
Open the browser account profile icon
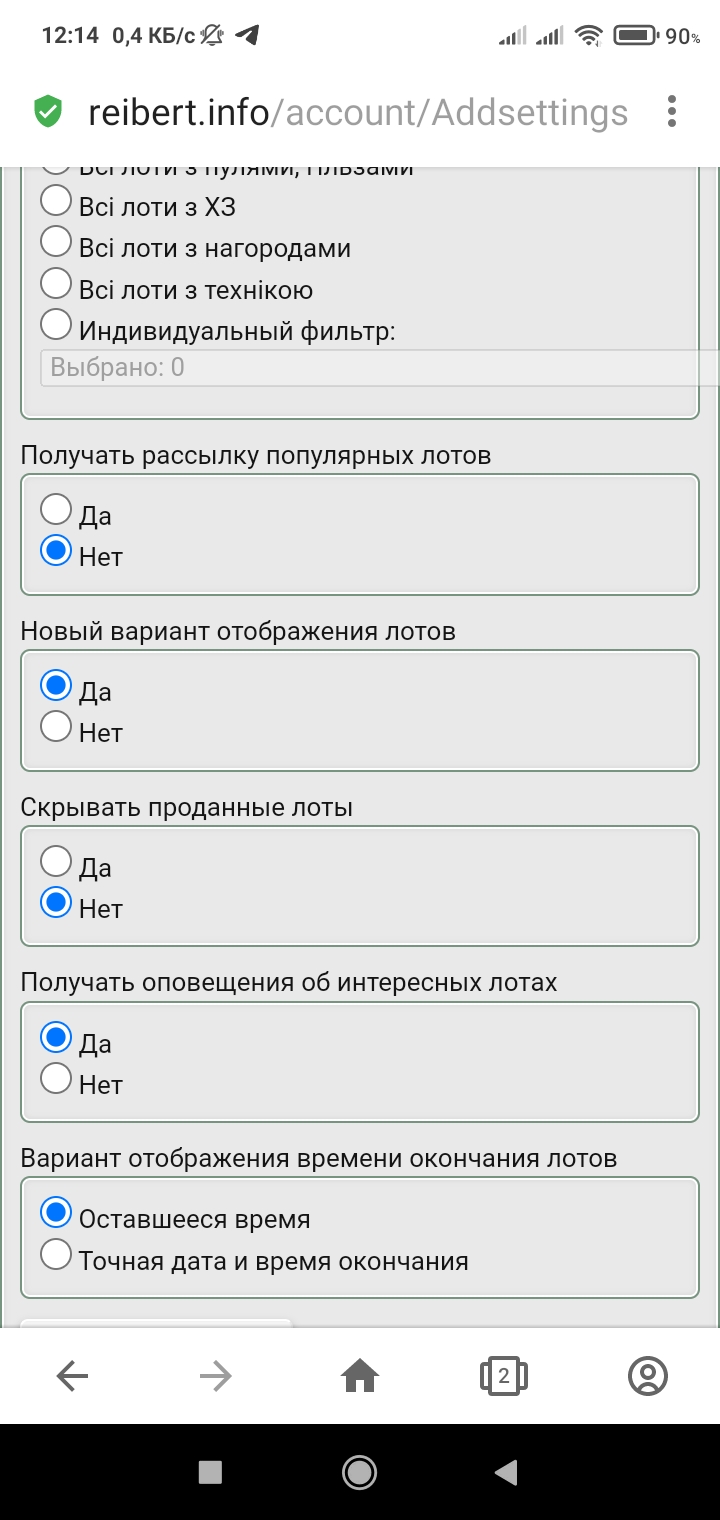pos(648,1377)
